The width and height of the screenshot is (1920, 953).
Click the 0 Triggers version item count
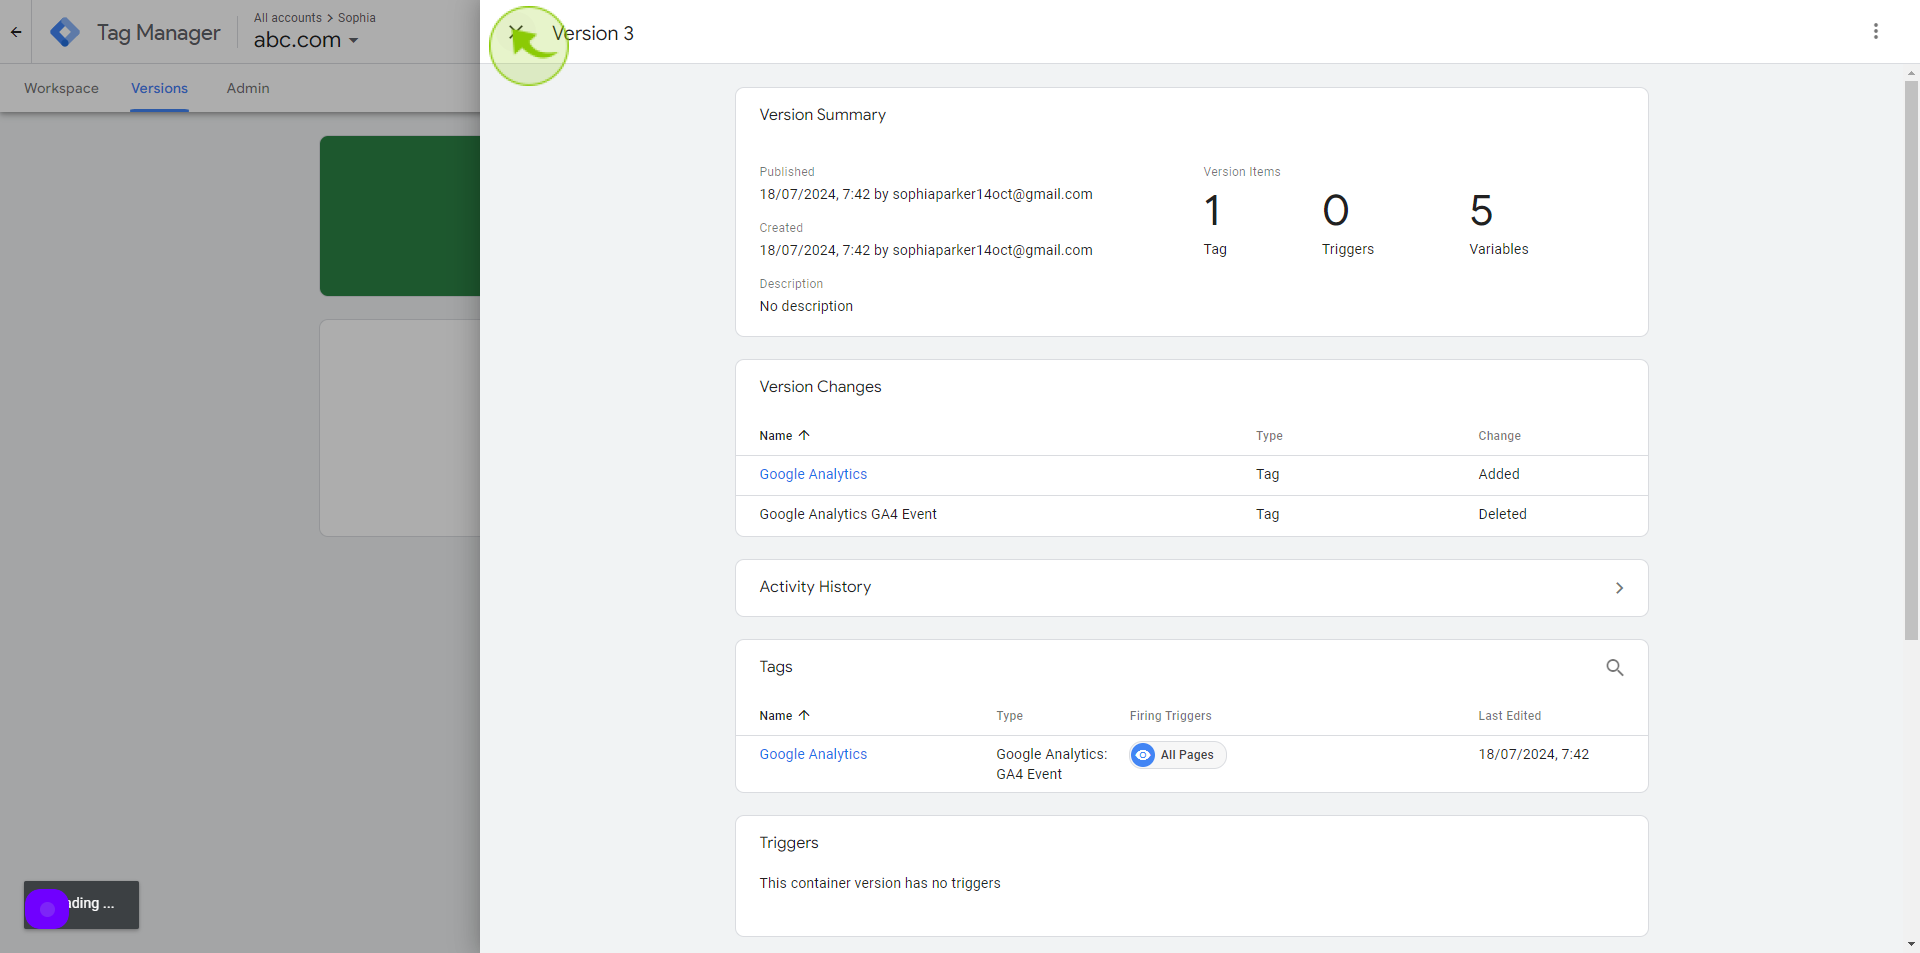[x=1347, y=224]
